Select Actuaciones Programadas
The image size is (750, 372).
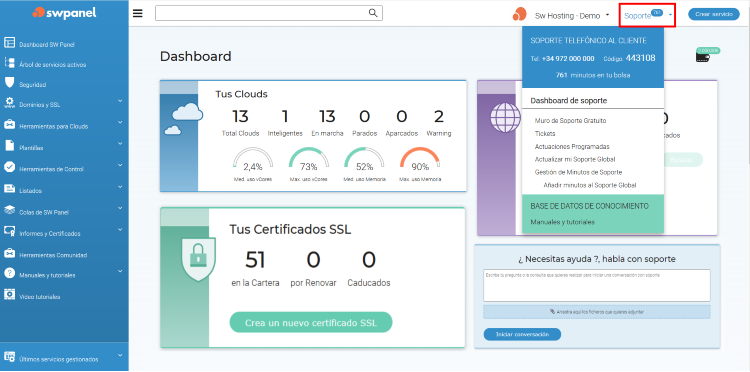click(x=572, y=147)
